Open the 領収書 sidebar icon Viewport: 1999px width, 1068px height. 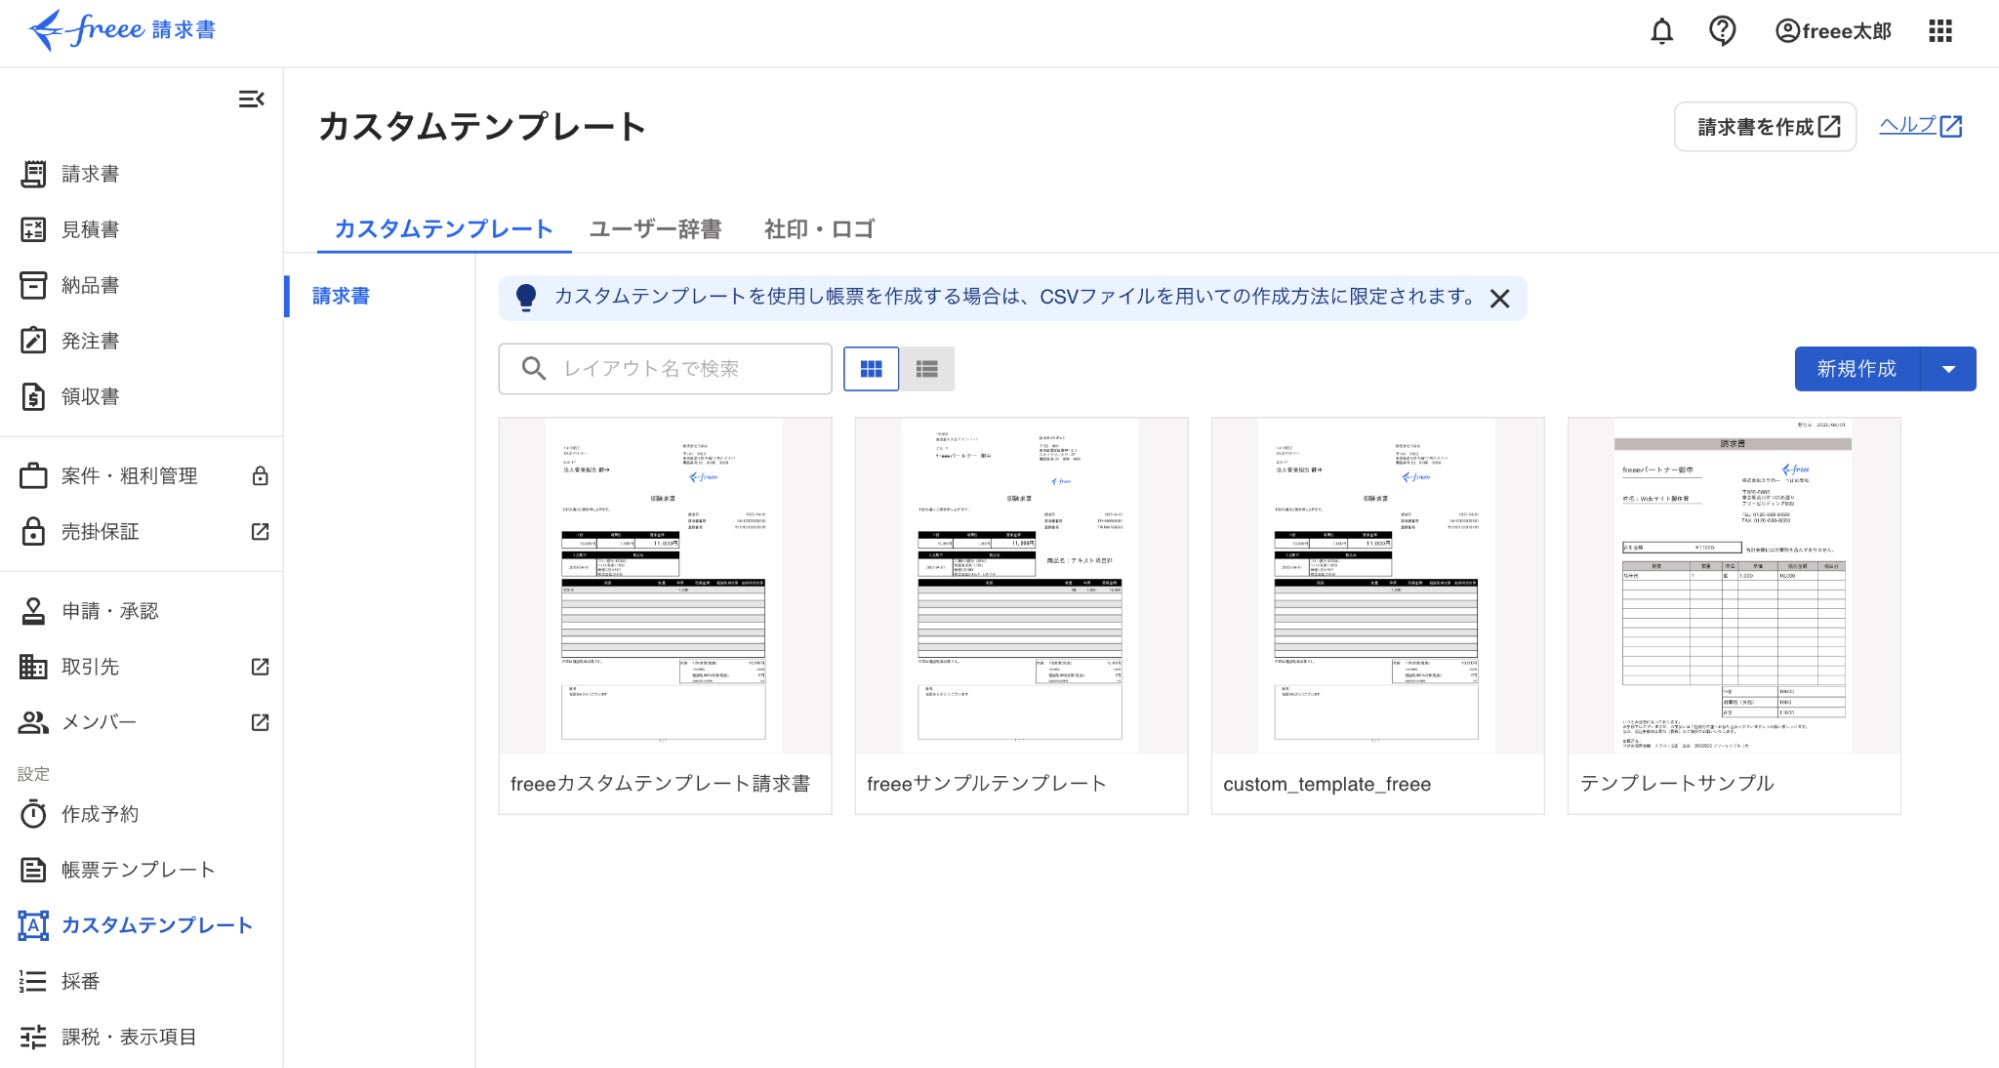(x=33, y=396)
